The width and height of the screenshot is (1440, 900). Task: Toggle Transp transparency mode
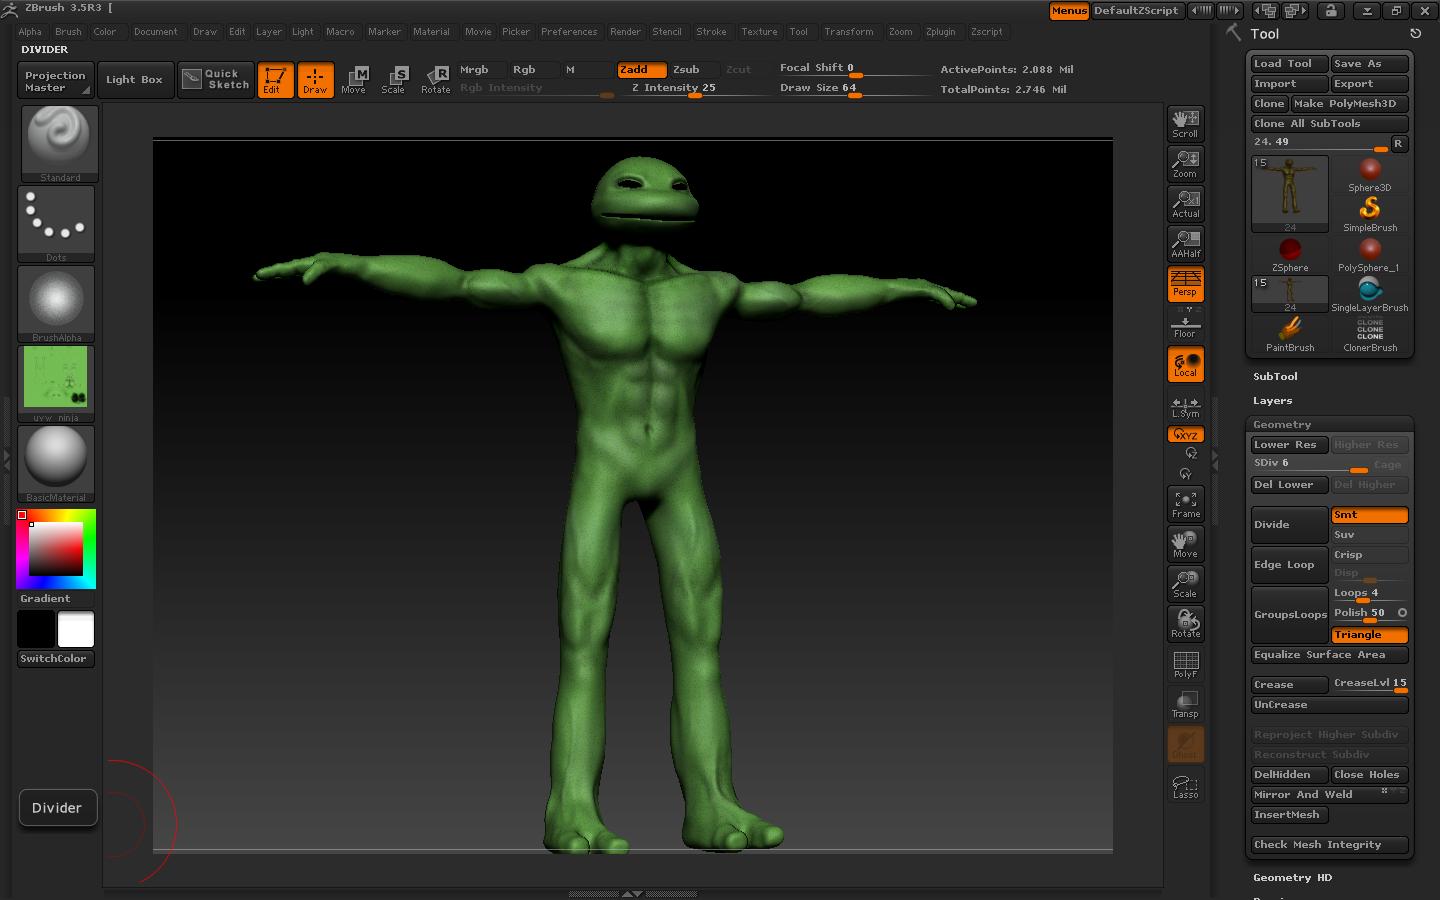click(x=1185, y=704)
